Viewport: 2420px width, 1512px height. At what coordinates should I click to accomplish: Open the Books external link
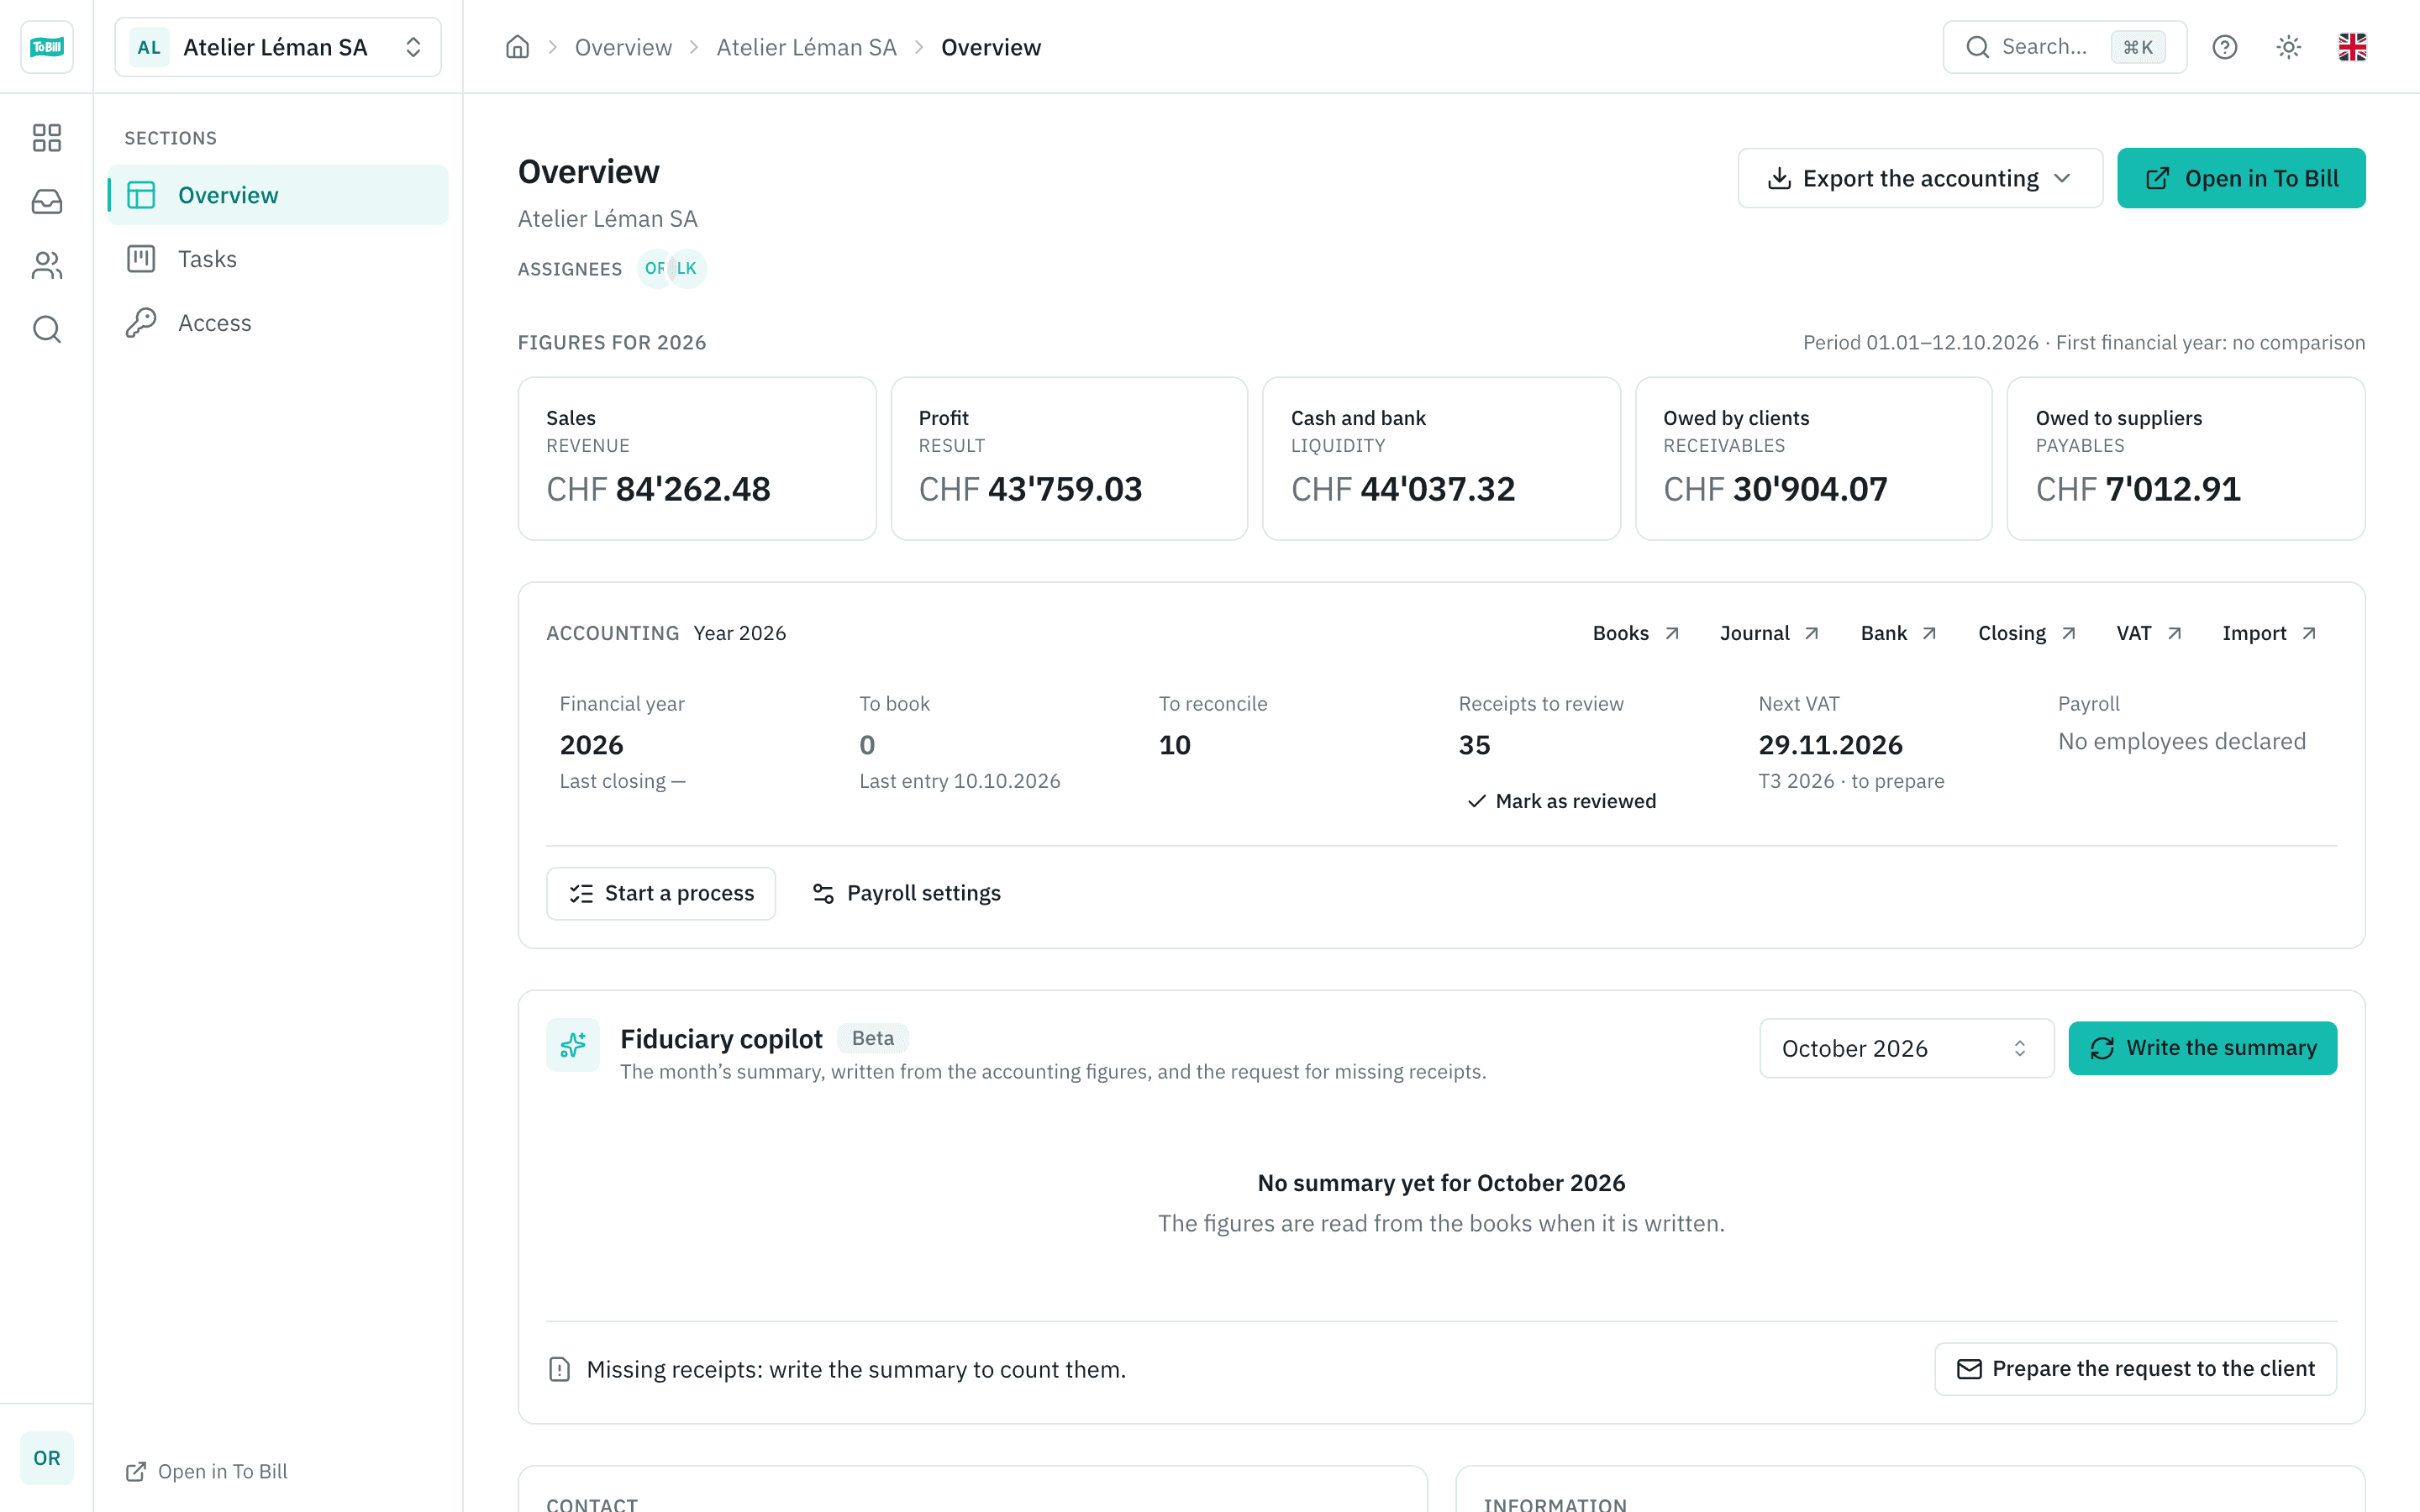(x=1635, y=633)
